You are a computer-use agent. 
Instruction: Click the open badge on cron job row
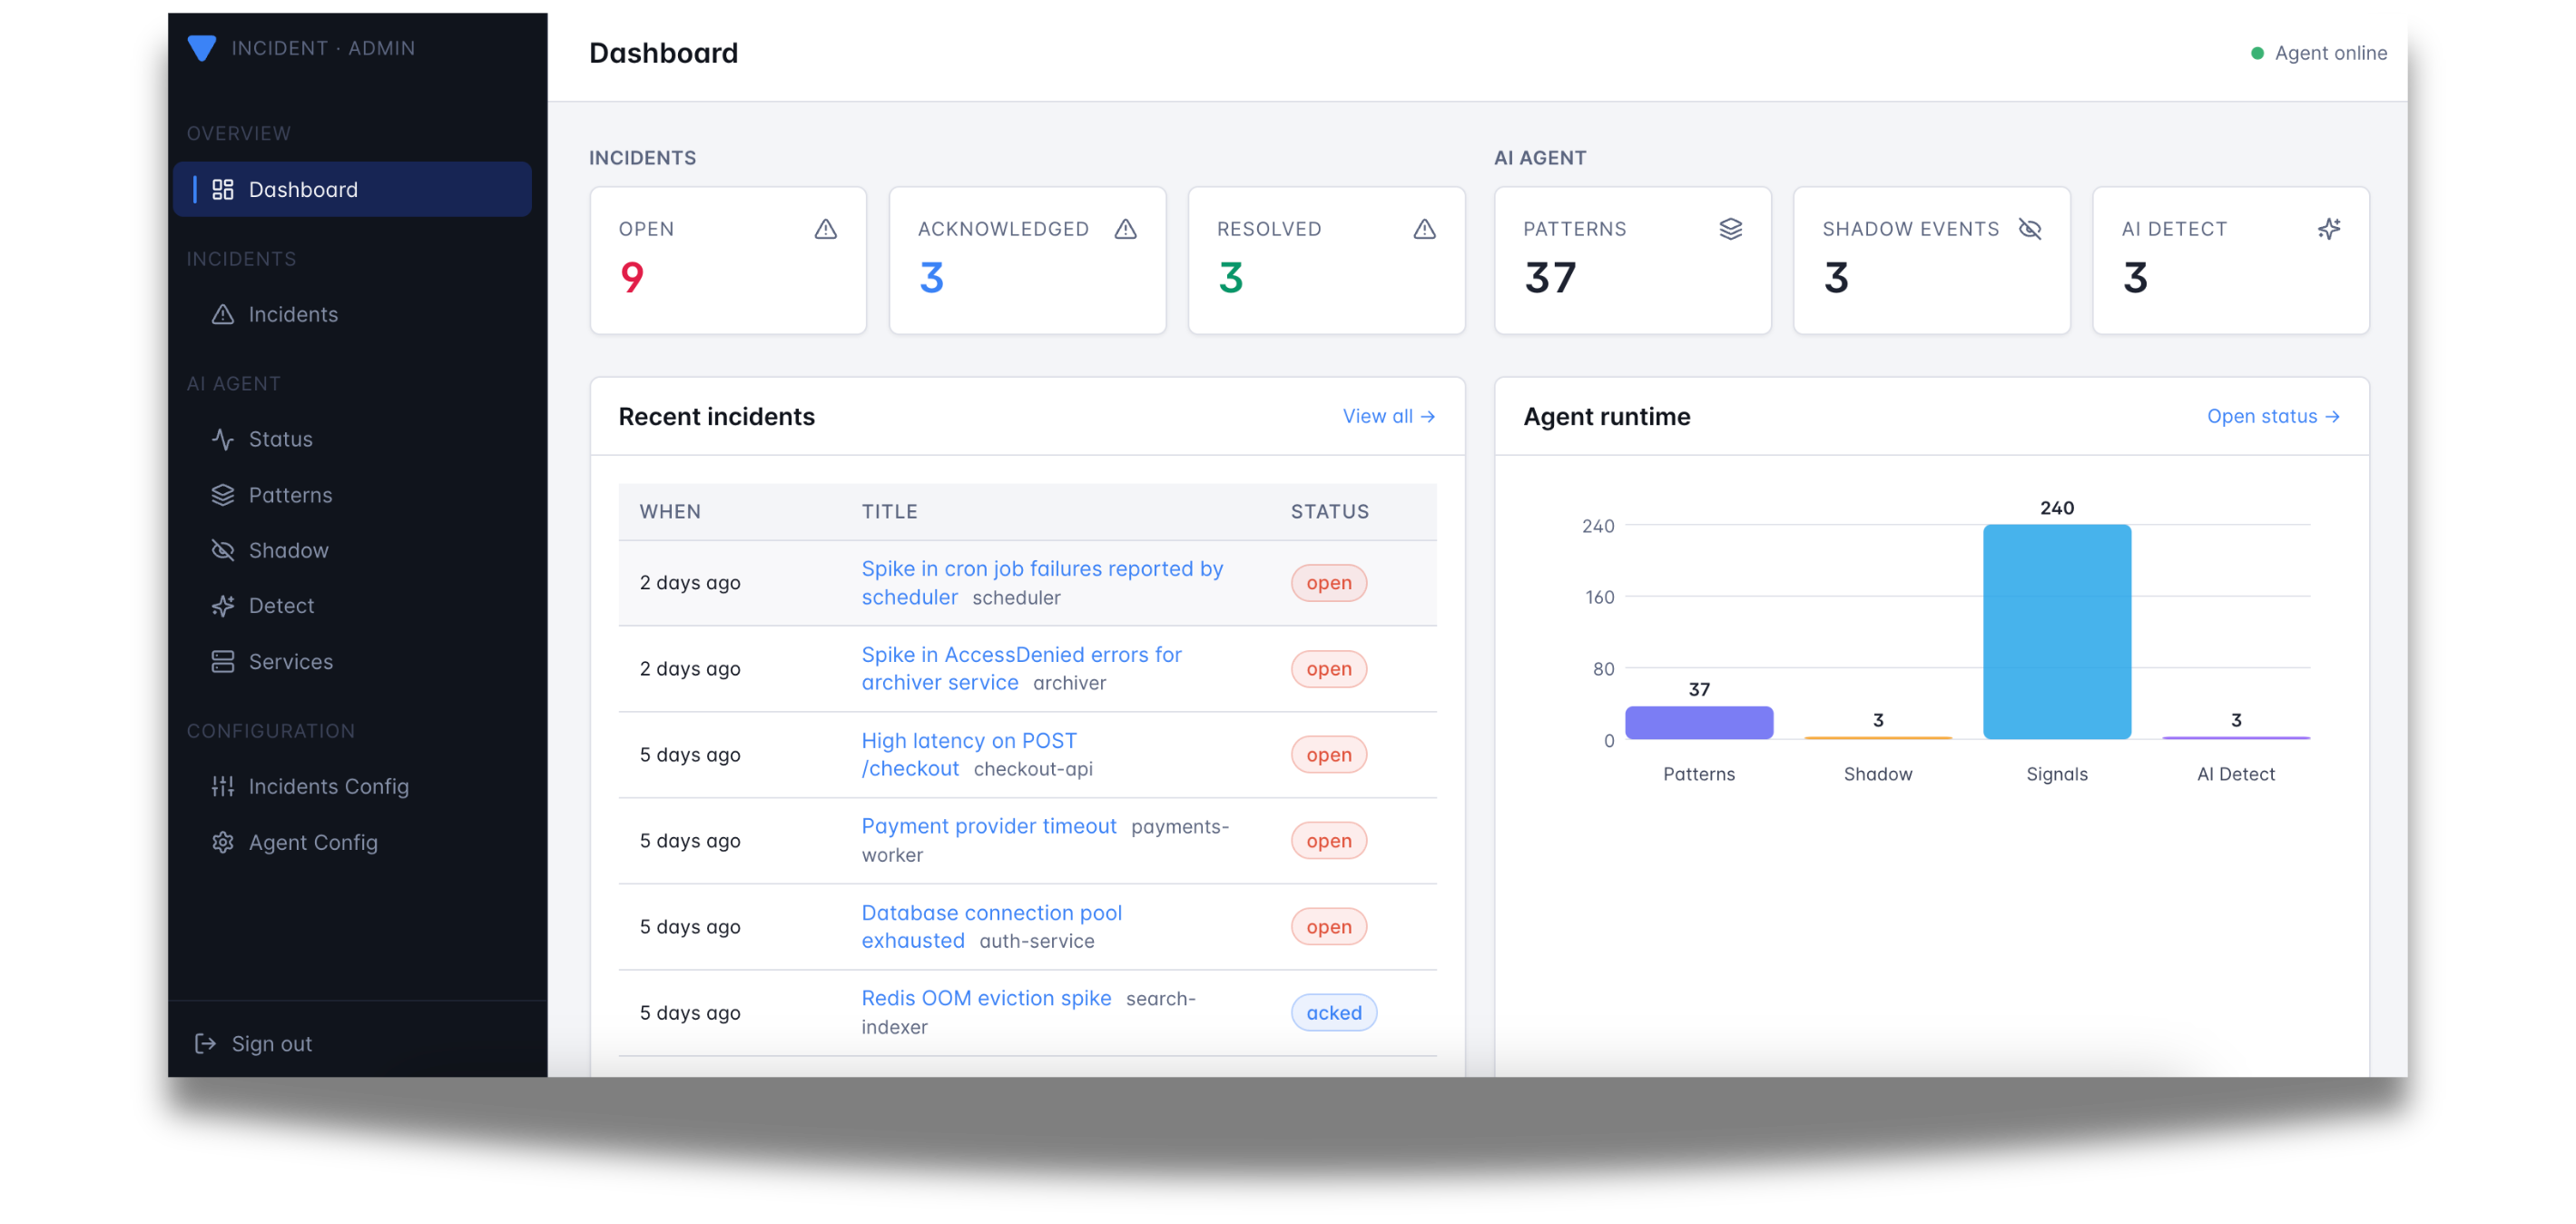(1328, 583)
